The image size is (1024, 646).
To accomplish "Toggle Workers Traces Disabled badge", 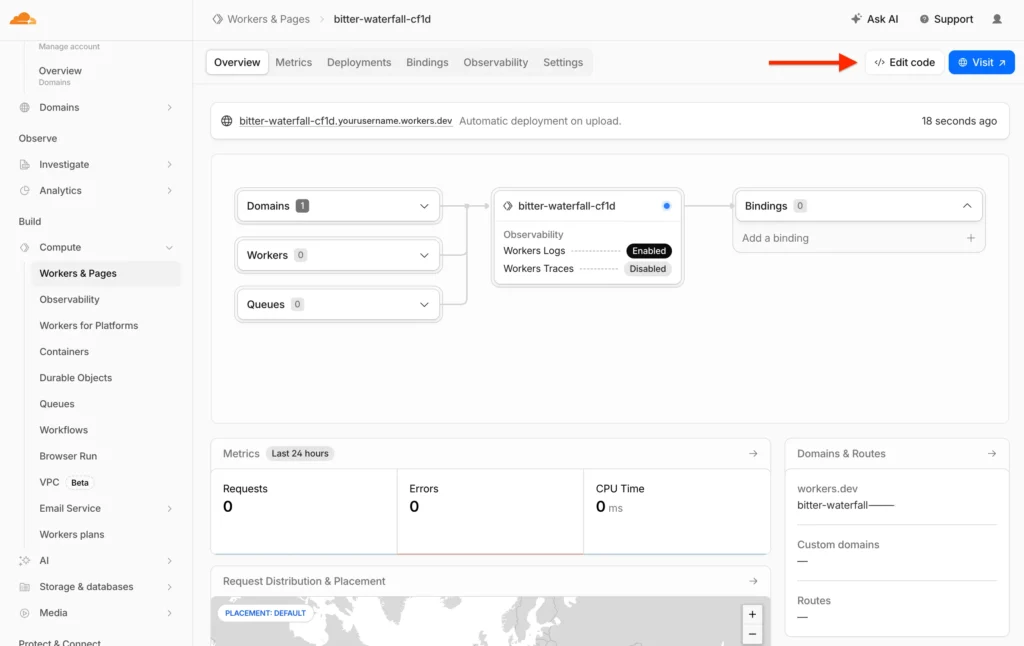I will (647, 268).
